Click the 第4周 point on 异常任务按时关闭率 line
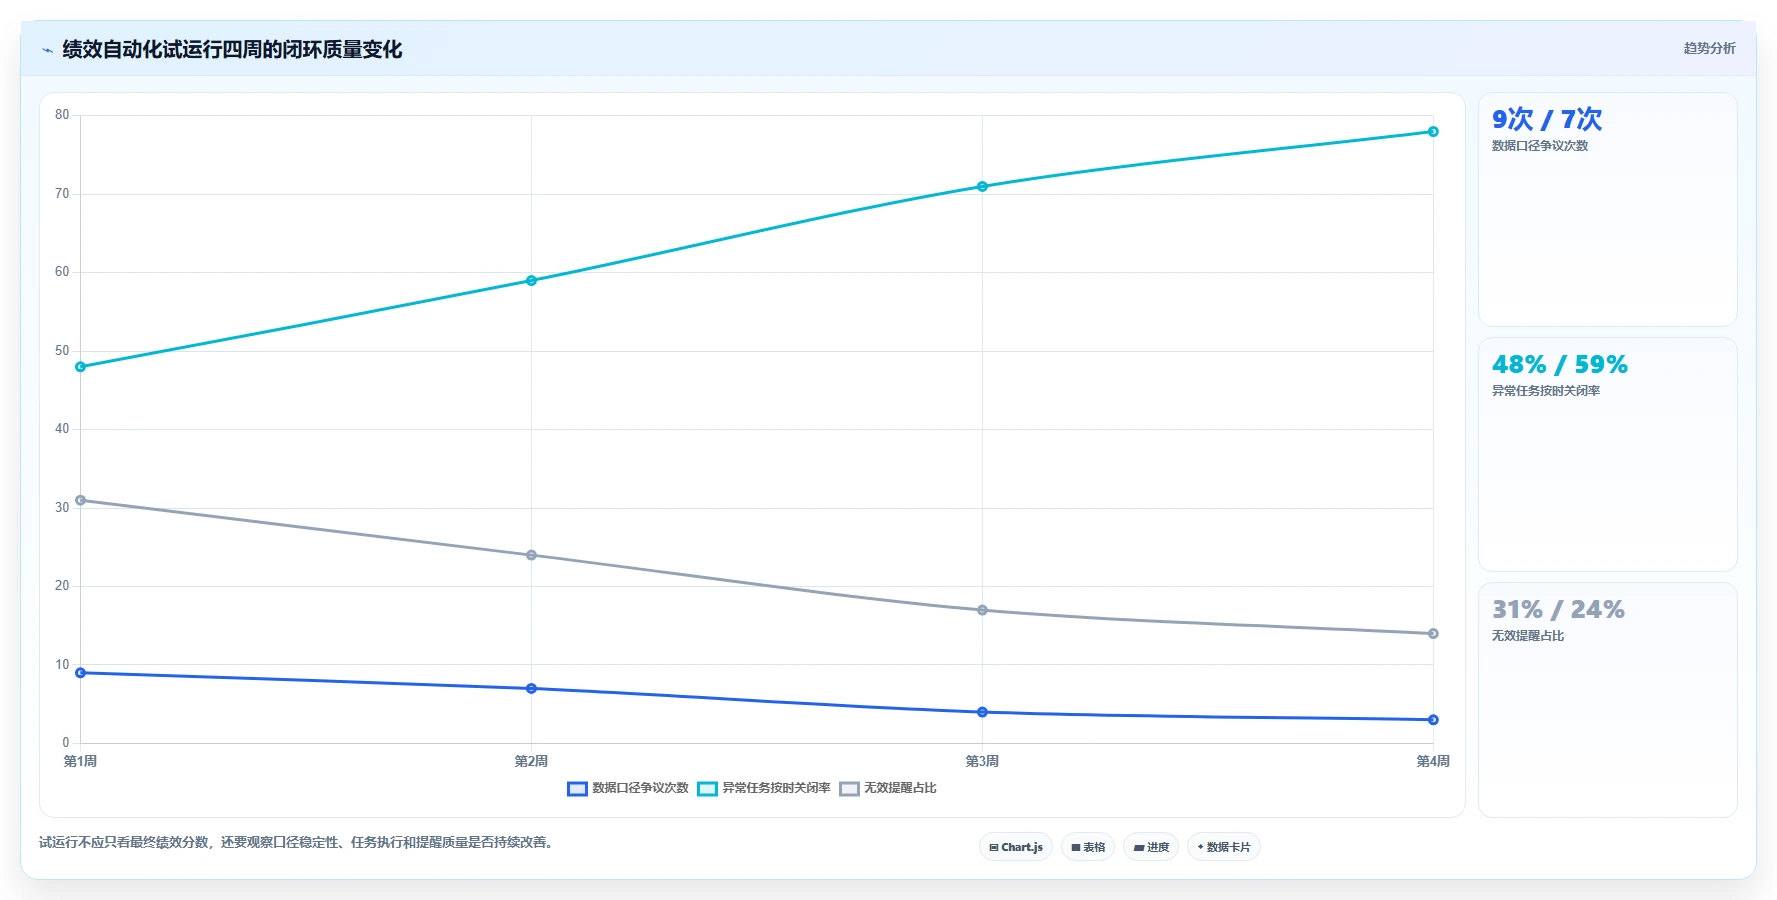The width and height of the screenshot is (1777, 900). (x=1433, y=131)
